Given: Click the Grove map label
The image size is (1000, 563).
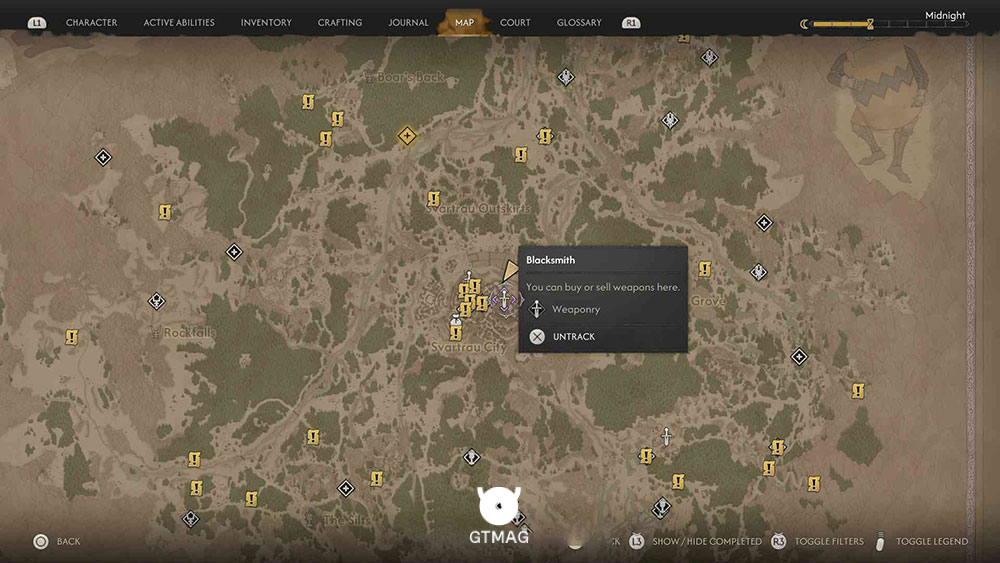Looking at the screenshot, I should click(708, 300).
